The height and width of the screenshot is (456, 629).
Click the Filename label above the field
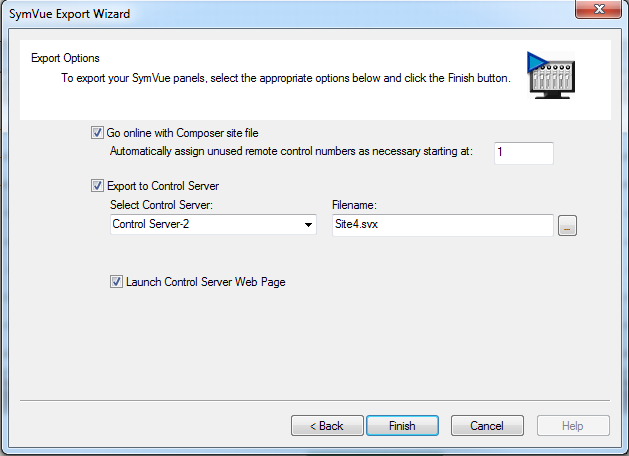(354, 205)
